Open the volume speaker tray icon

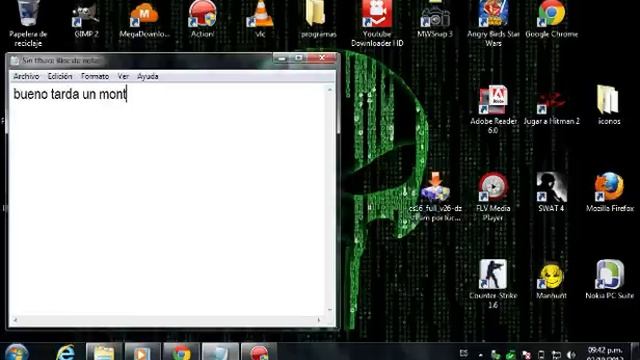(x=571, y=355)
